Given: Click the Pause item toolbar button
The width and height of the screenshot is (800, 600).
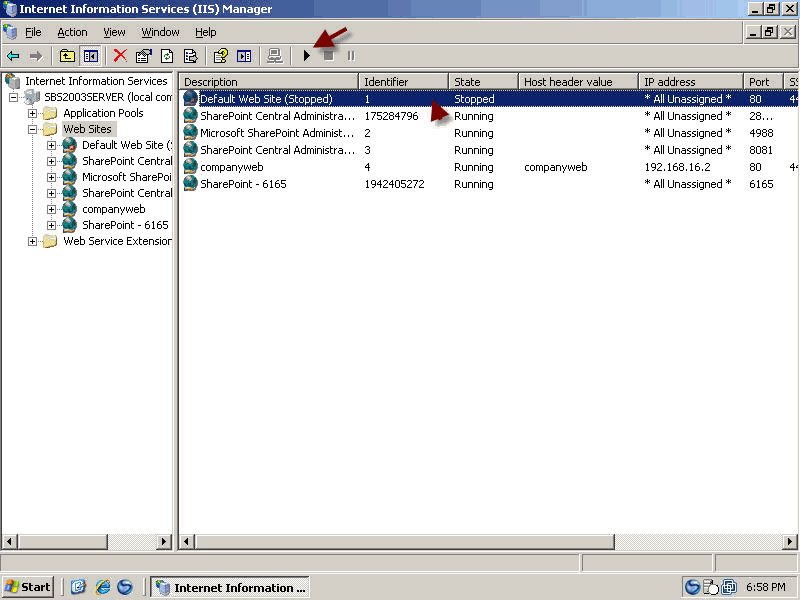Looking at the screenshot, I should tap(351, 56).
